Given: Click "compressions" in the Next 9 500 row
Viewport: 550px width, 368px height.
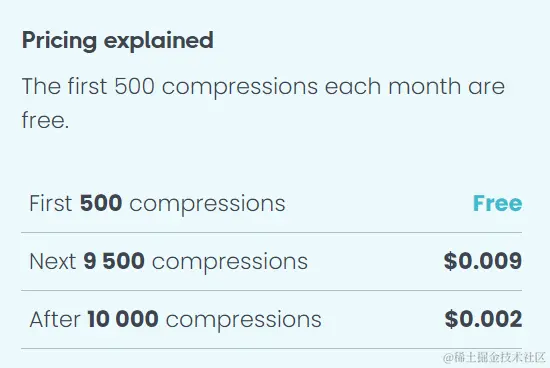Looking at the screenshot, I should coord(230,263).
